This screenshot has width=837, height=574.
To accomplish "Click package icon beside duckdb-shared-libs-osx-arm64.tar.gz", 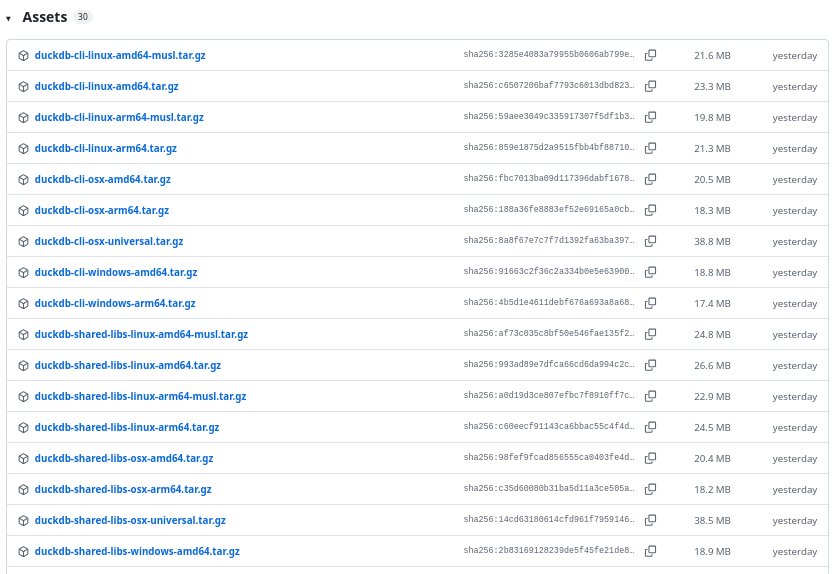I will pos(23,489).
